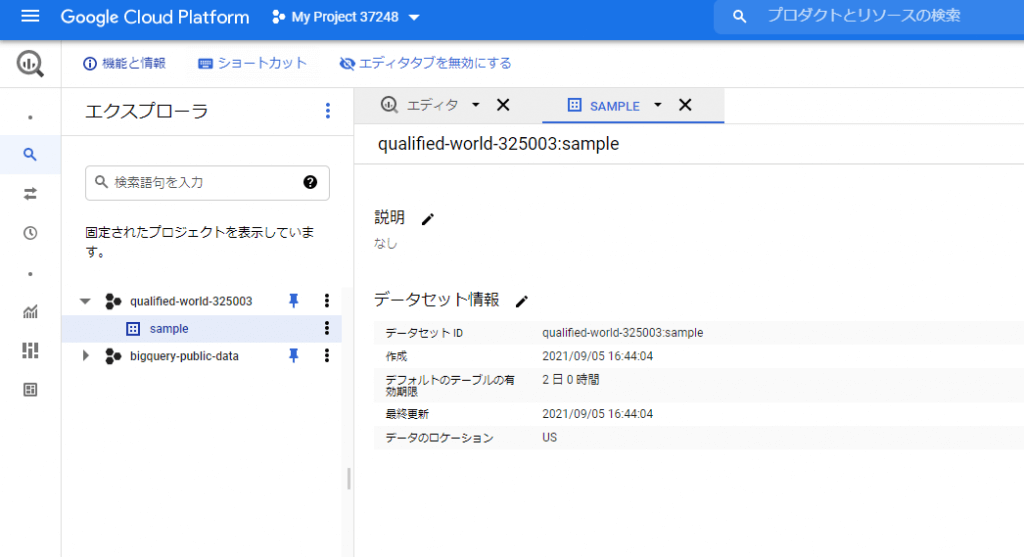This screenshot has width=1024, height=557.
Task: Click the 作成 date 2021/09/05 16:44:04
Action: coord(598,356)
